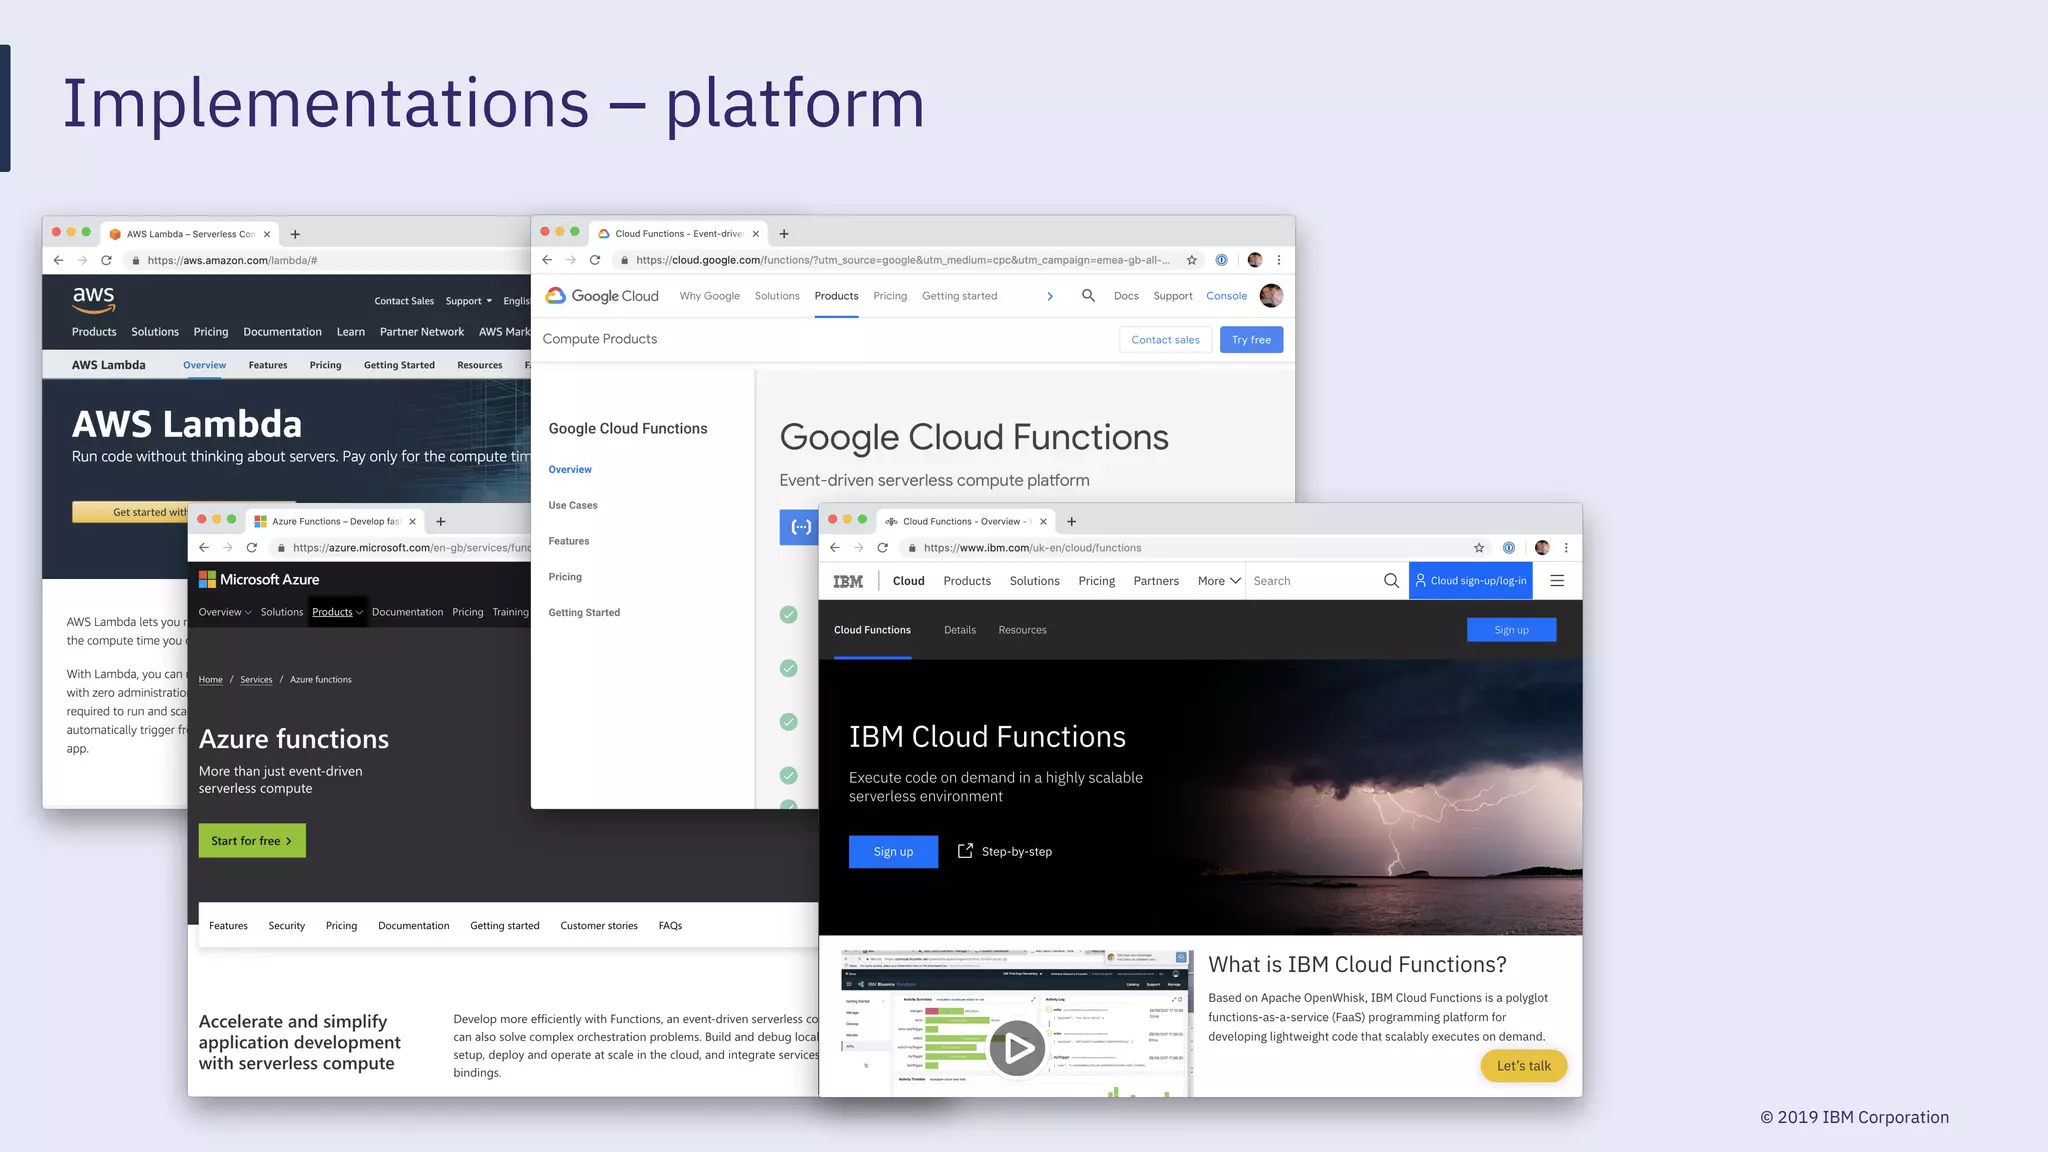Open the IBM hamburger menu
The image size is (2048, 1152).
point(1557,581)
